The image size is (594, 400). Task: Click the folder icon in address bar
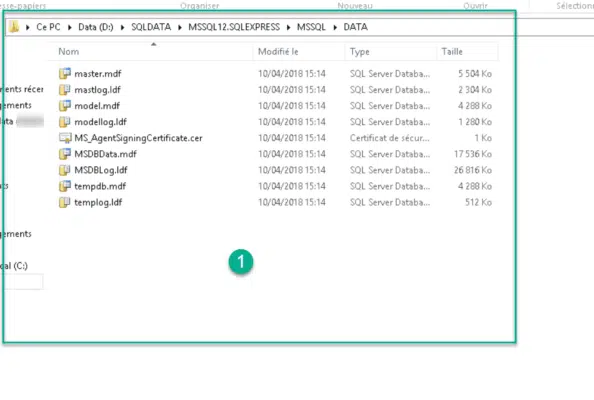[14, 27]
